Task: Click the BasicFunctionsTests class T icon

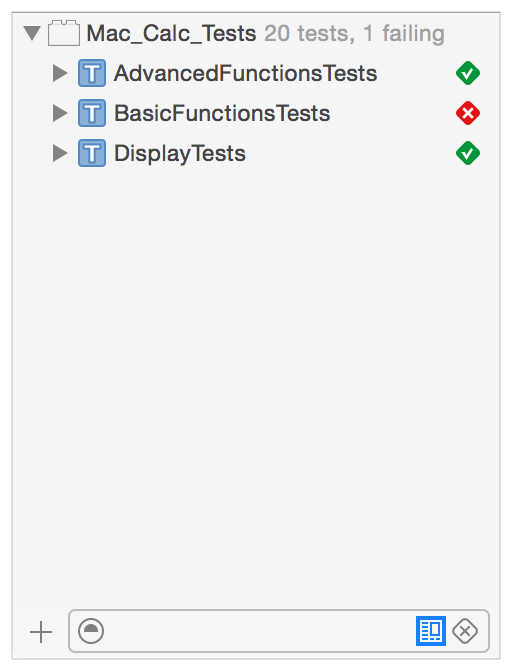Action: [92, 113]
